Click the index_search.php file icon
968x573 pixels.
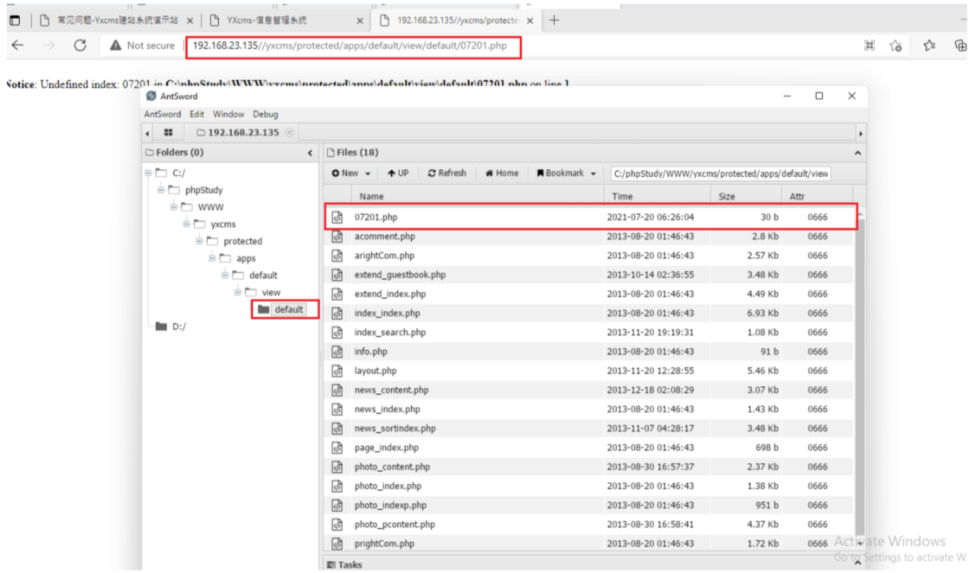(337, 332)
